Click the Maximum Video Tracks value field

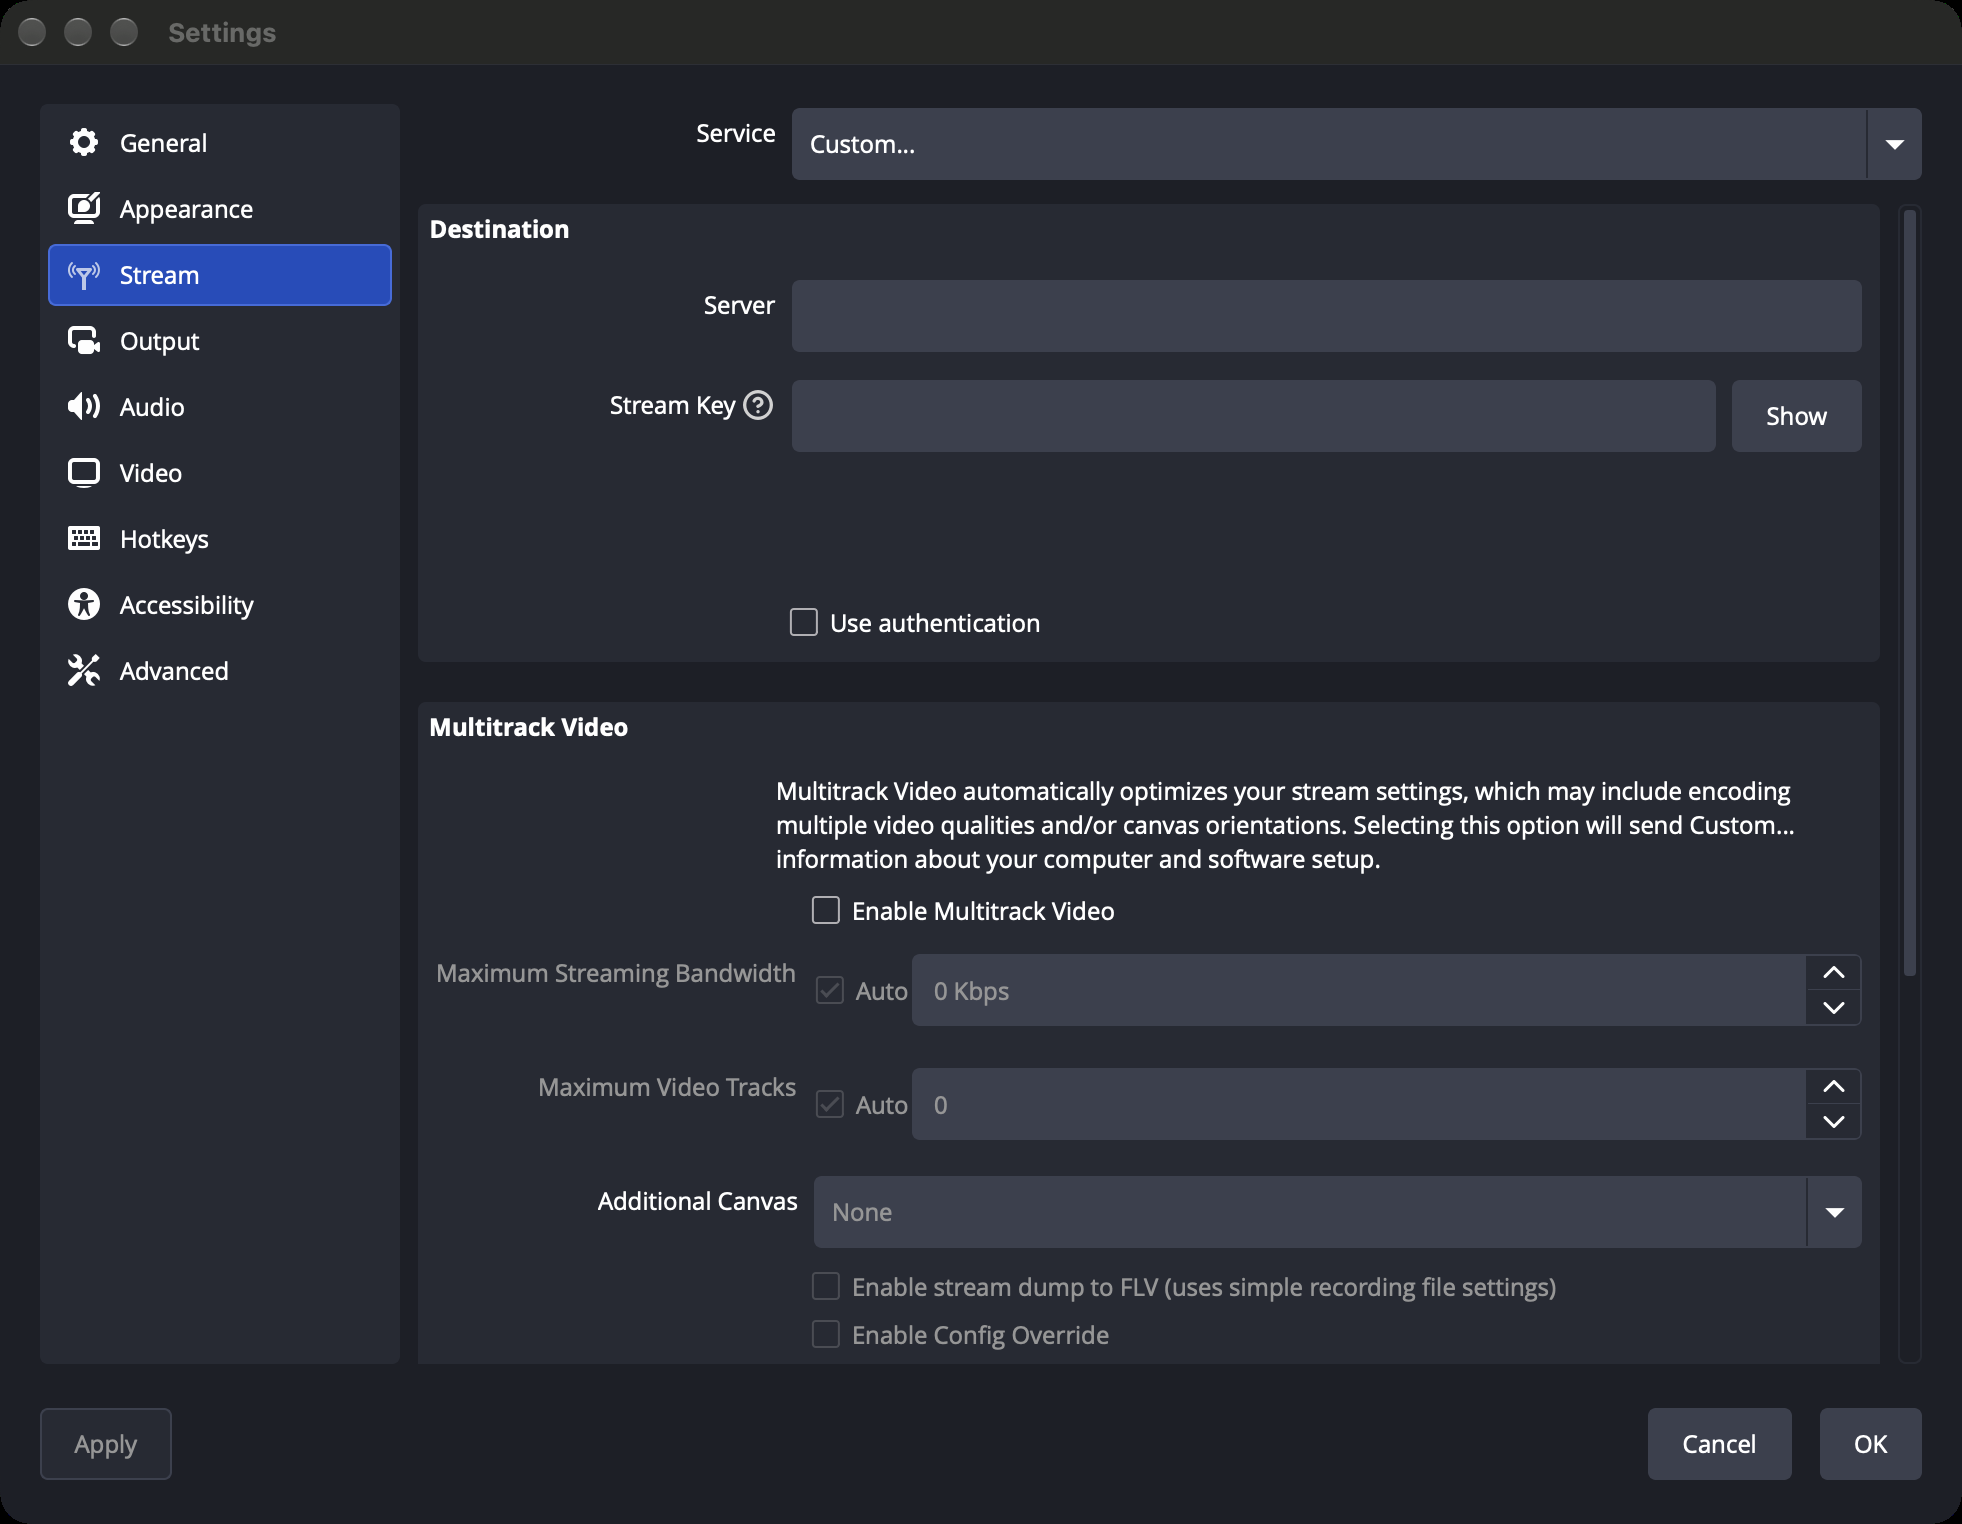[x=1359, y=1104]
